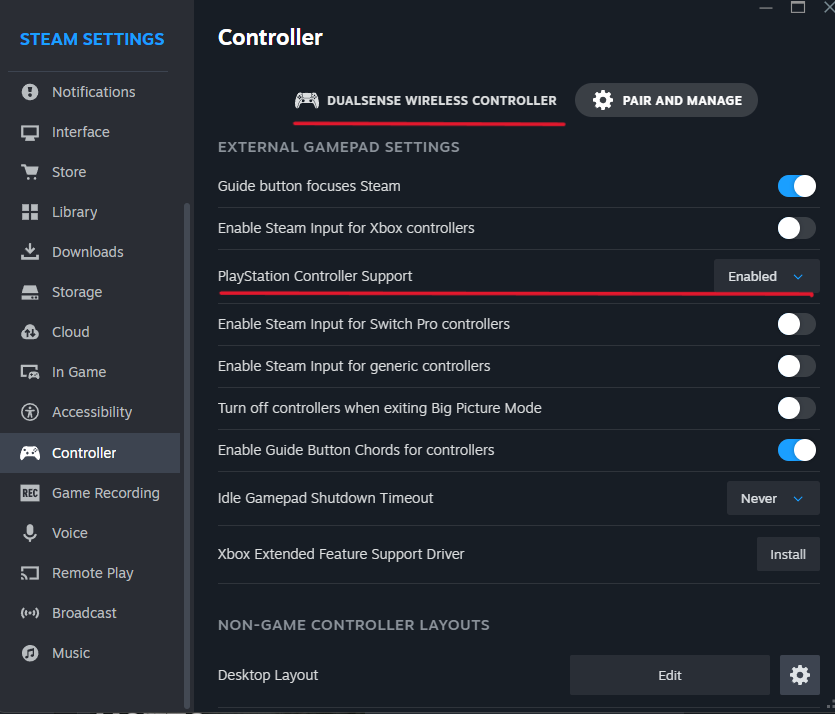Viewport: 835px width, 714px height.
Task: Open In Game settings
Action: [x=90, y=372]
